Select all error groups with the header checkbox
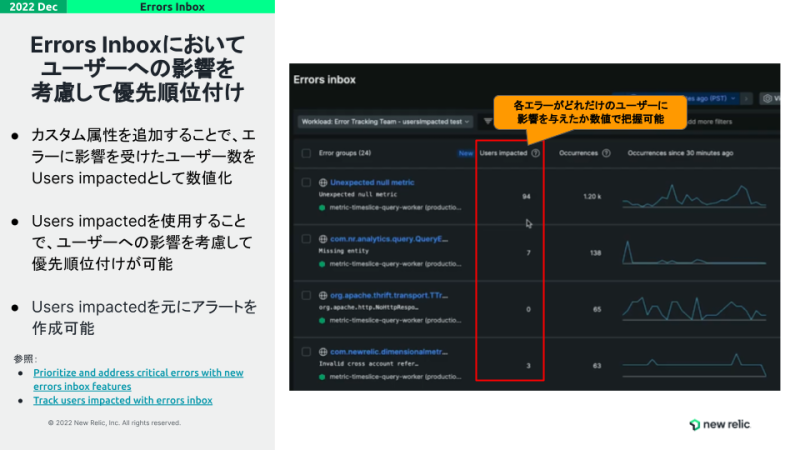The height and width of the screenshot is (450, 800). pos(306,153)
